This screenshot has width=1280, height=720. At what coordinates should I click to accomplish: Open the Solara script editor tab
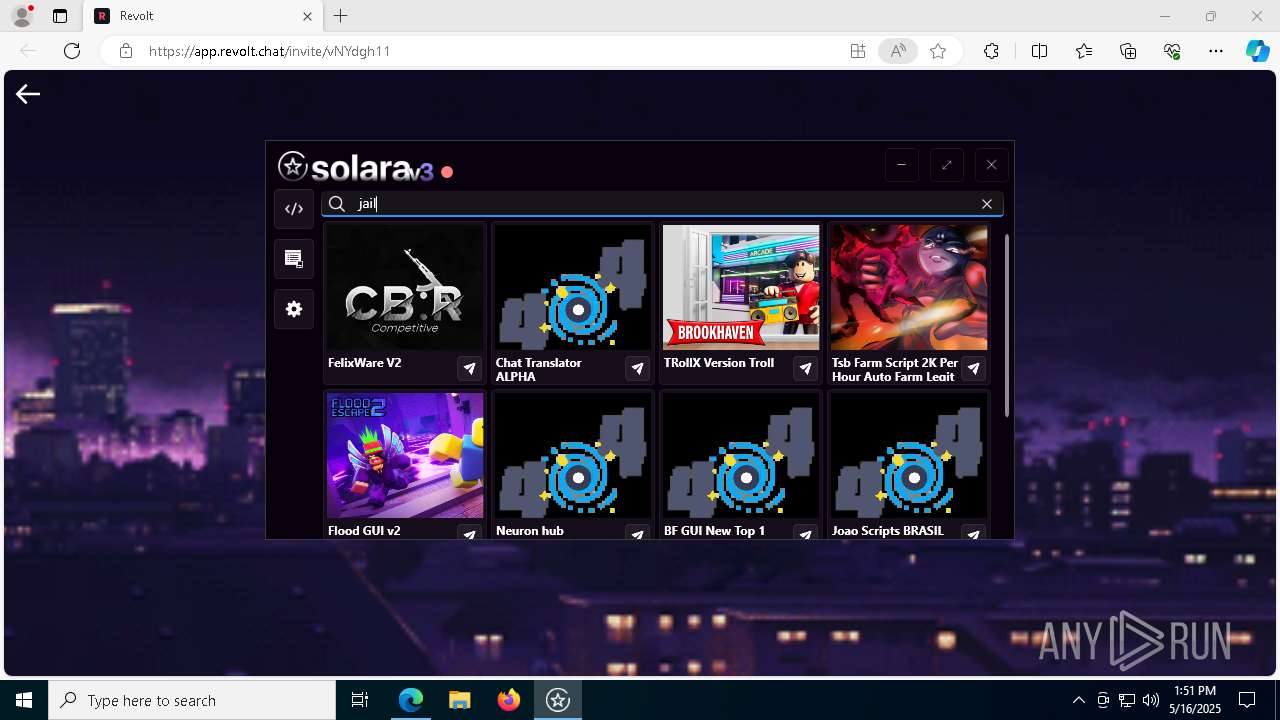click(x=294, y=209)
